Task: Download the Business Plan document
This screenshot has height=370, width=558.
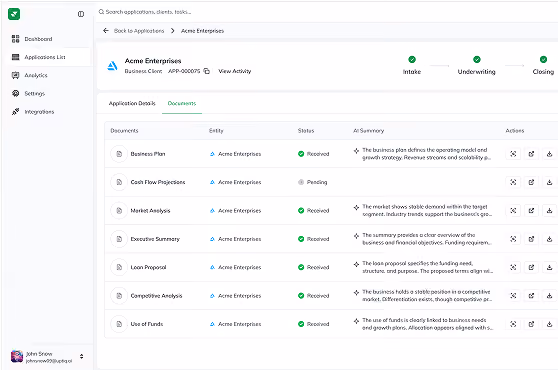Action: pyautogui.click(x=549, y=154)
